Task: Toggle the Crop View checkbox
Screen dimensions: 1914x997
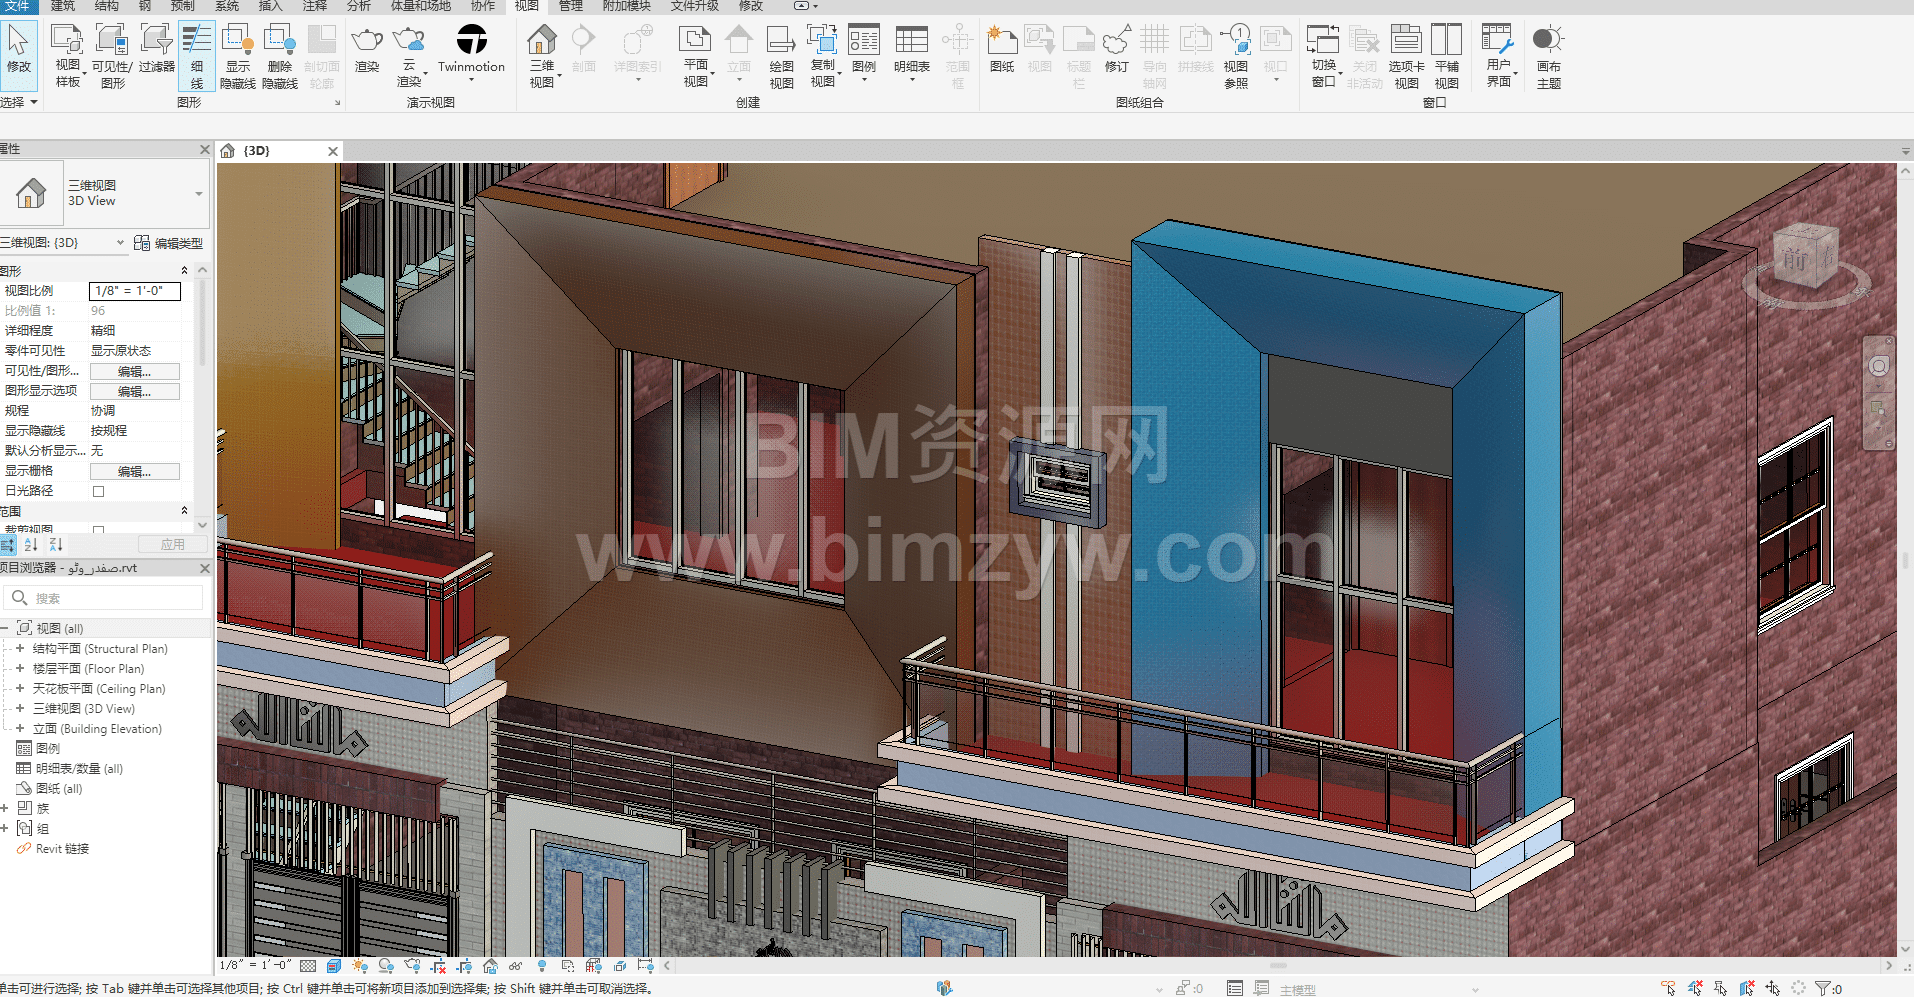Action: click(98, 530)
